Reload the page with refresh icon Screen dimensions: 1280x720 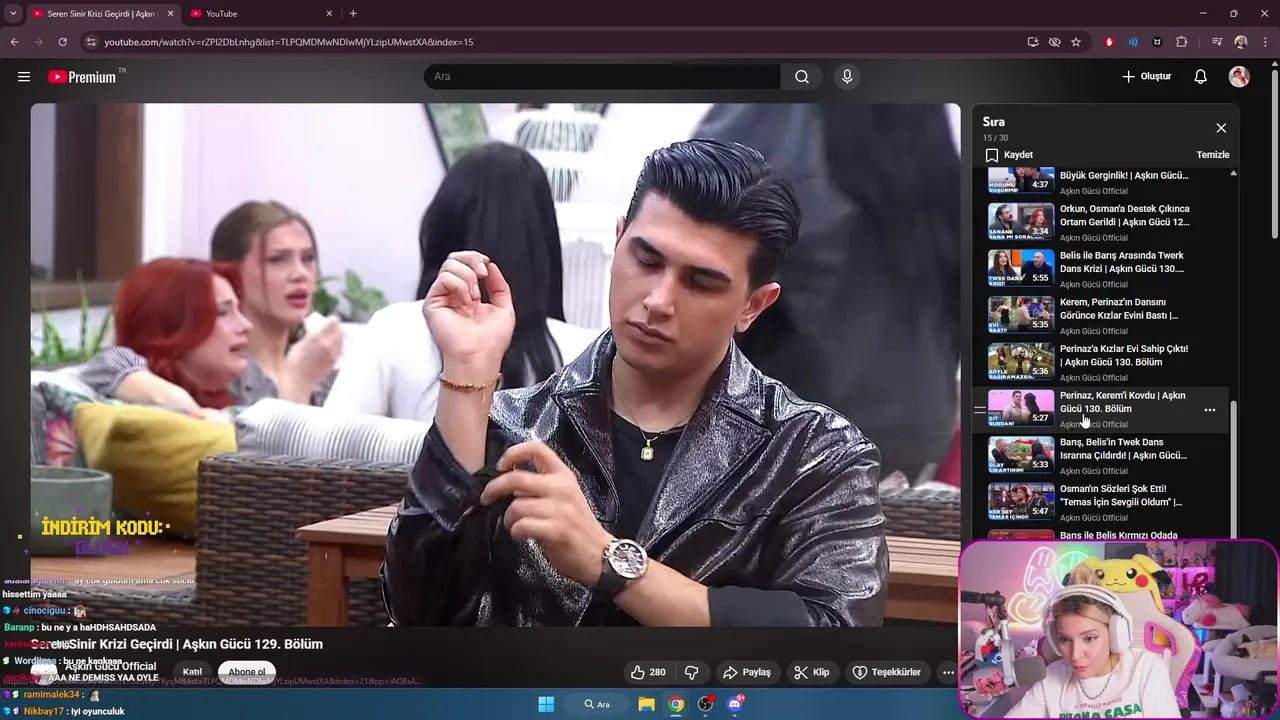coord(62,42)
